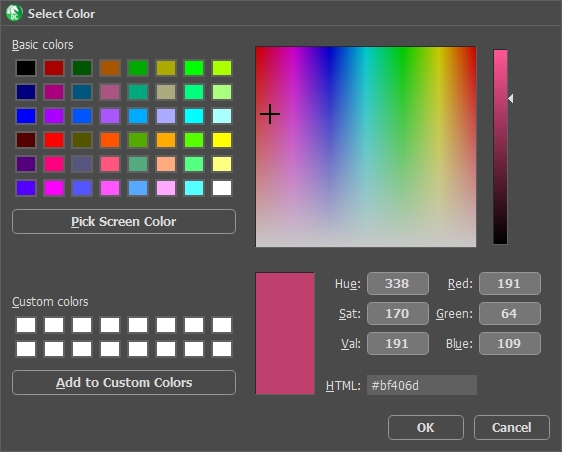Choose the white basic color swatch
Image resolution: width=562 pixels, height=452 pixels.
[x=222, y=188]
